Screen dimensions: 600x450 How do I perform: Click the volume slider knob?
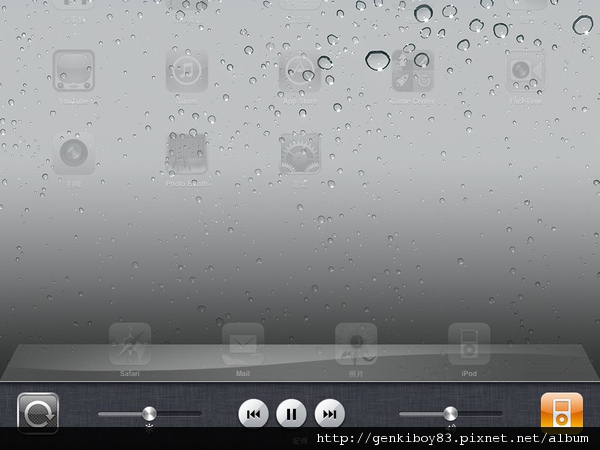click(x=450, y=413)
